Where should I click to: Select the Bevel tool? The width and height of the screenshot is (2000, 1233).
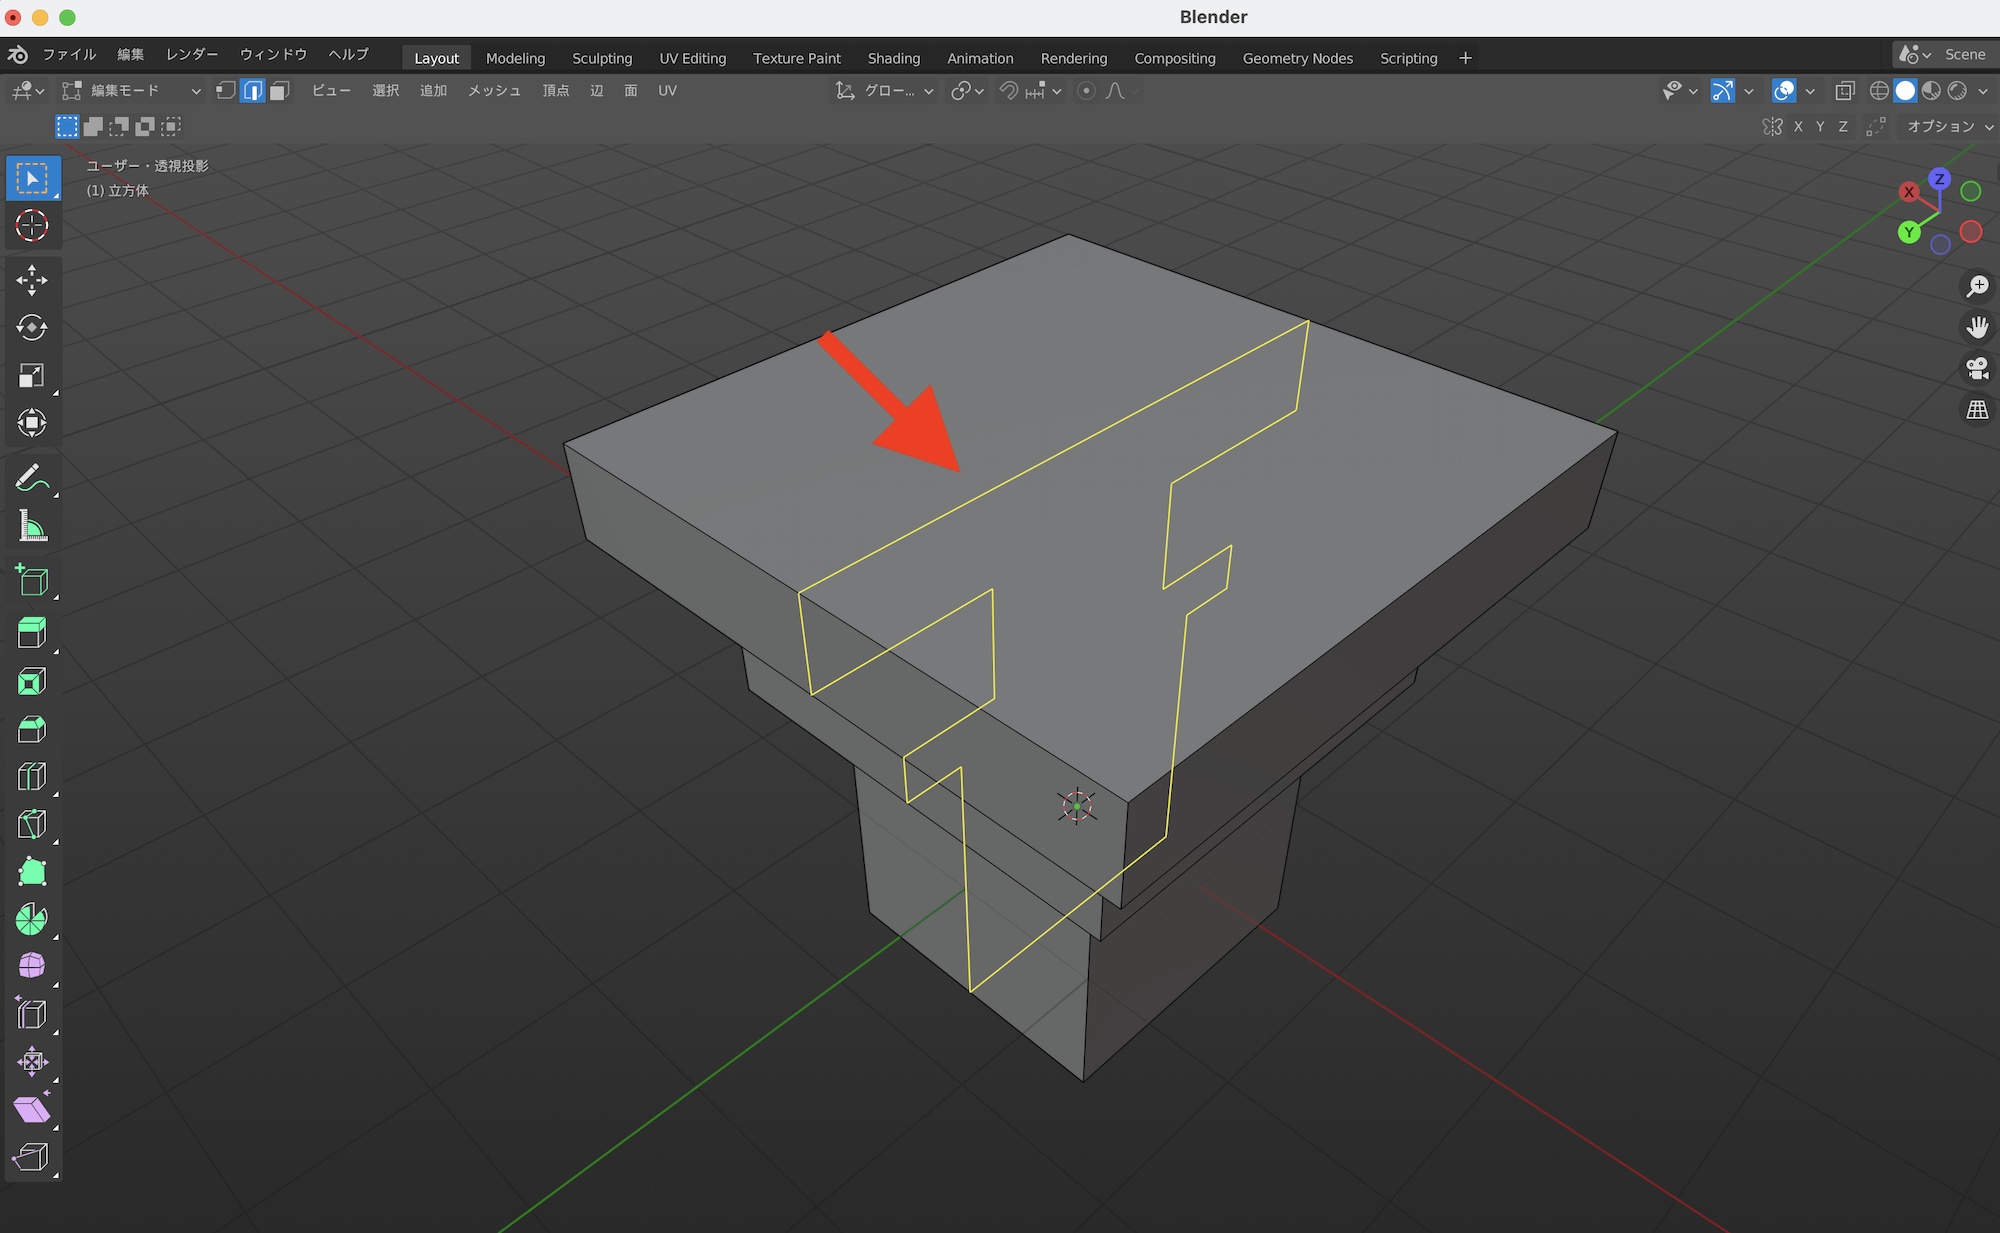click(x=32, y=729)
